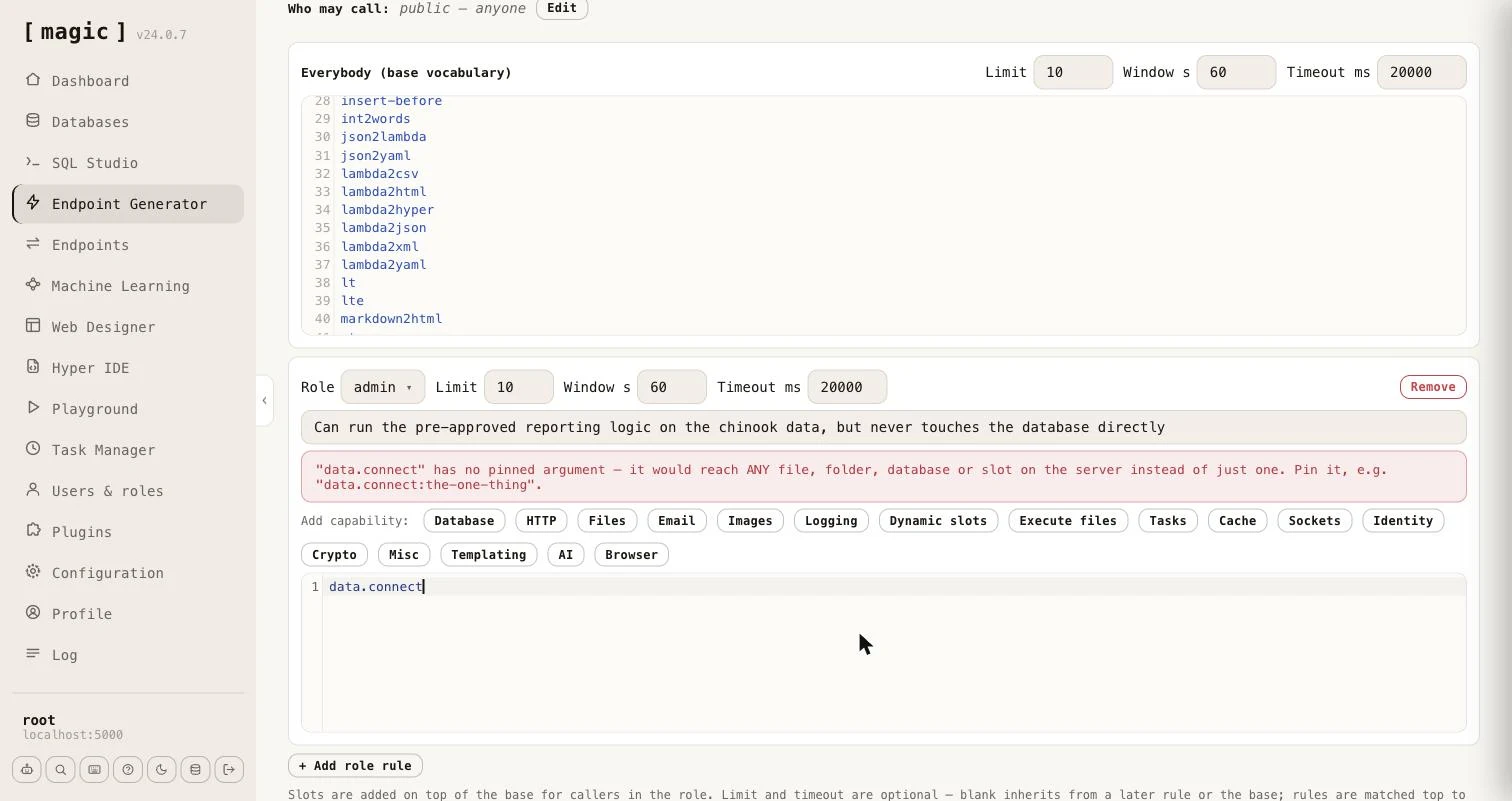Image resolution: width=1512 pixels, height=801 pixels.
Task: Click the database icon in bottom toolbar
Action: (x=195, y=770)
